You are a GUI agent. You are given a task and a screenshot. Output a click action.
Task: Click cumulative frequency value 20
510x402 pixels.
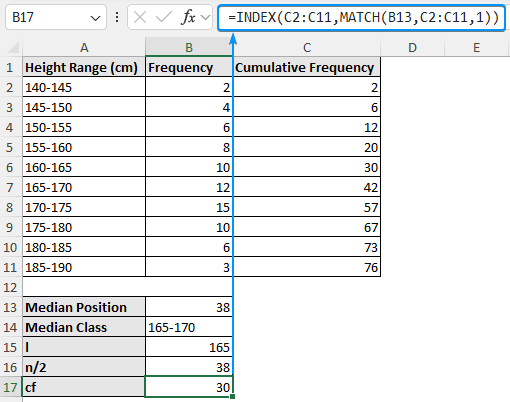click(307, 147)
